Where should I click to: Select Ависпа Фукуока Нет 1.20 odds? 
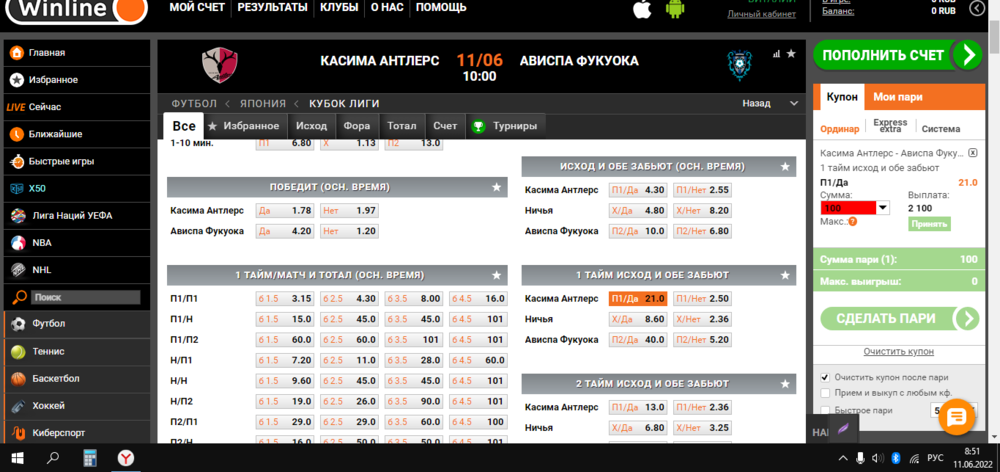pyautogui.click(x=350, y=231)
